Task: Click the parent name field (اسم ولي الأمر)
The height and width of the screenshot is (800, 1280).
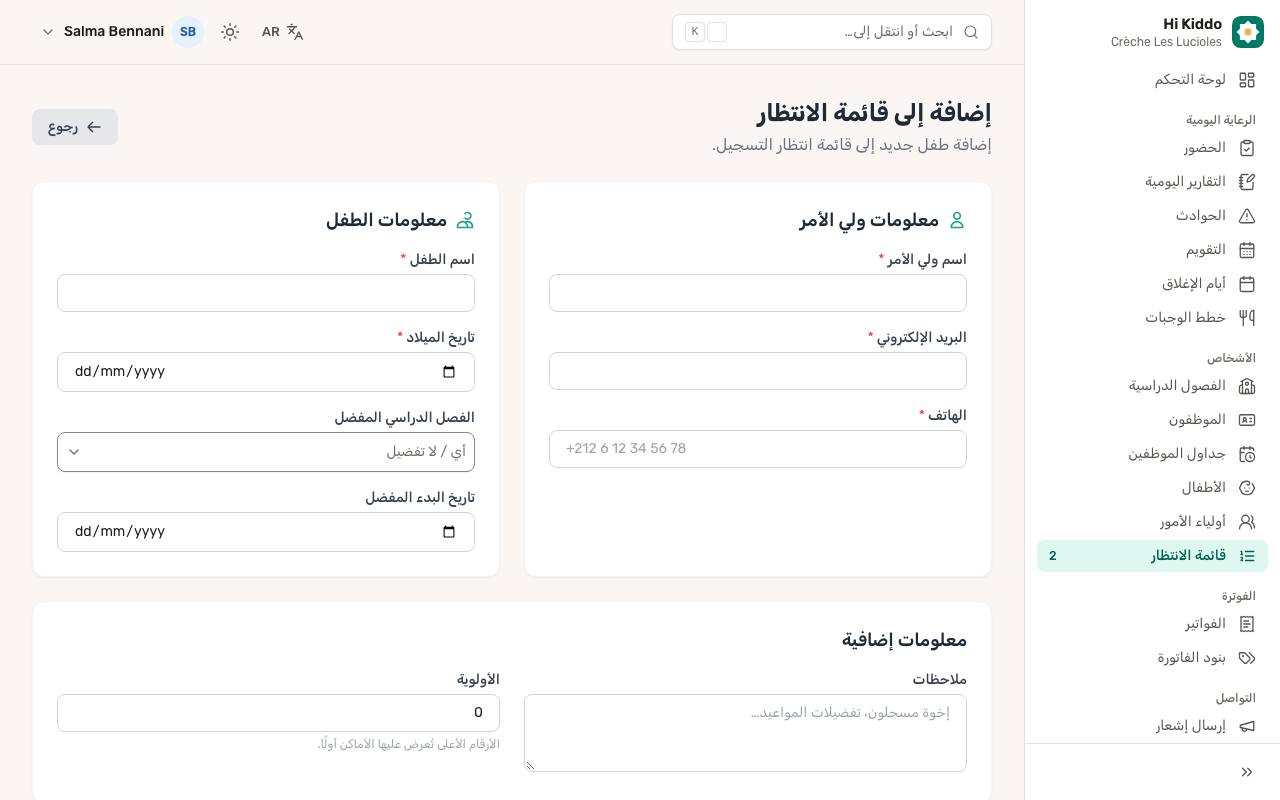Action: point(758,293)
